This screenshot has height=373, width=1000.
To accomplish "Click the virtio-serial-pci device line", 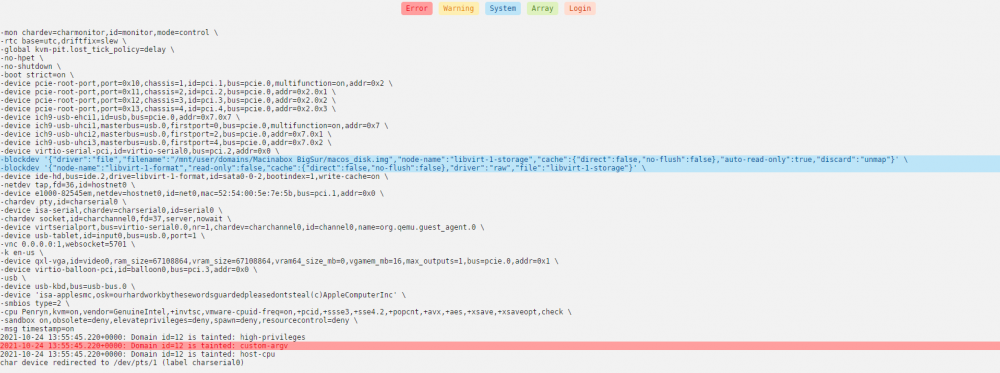I will [x=140, y=150].
